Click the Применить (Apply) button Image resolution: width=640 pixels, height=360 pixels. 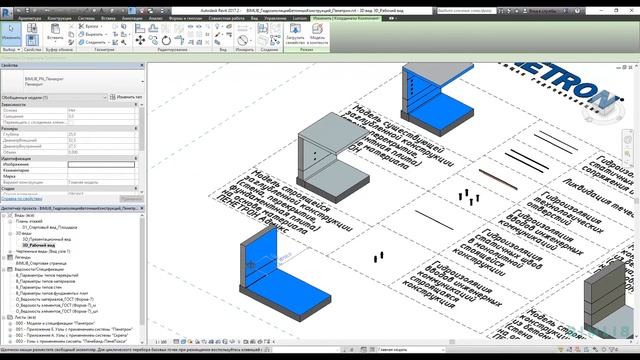tap(131, 199)
